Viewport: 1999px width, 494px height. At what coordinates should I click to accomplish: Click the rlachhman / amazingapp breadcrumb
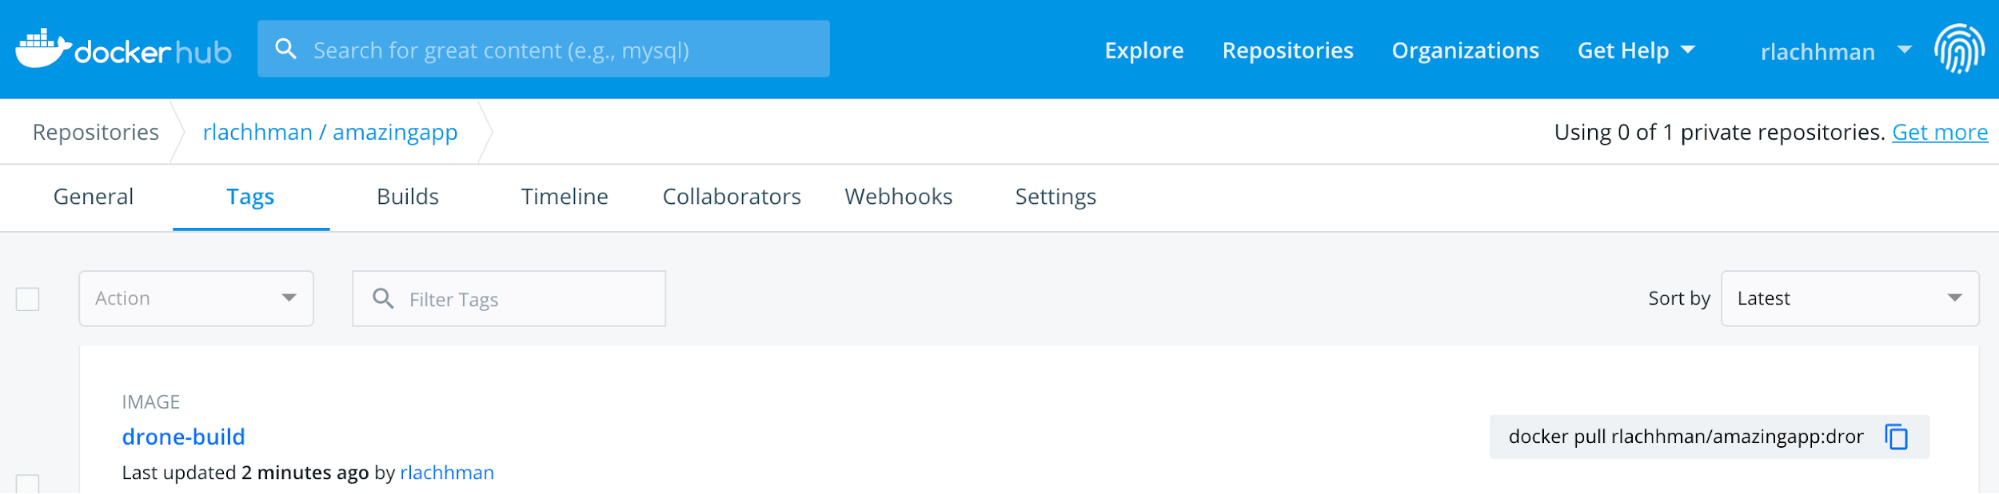330,132
